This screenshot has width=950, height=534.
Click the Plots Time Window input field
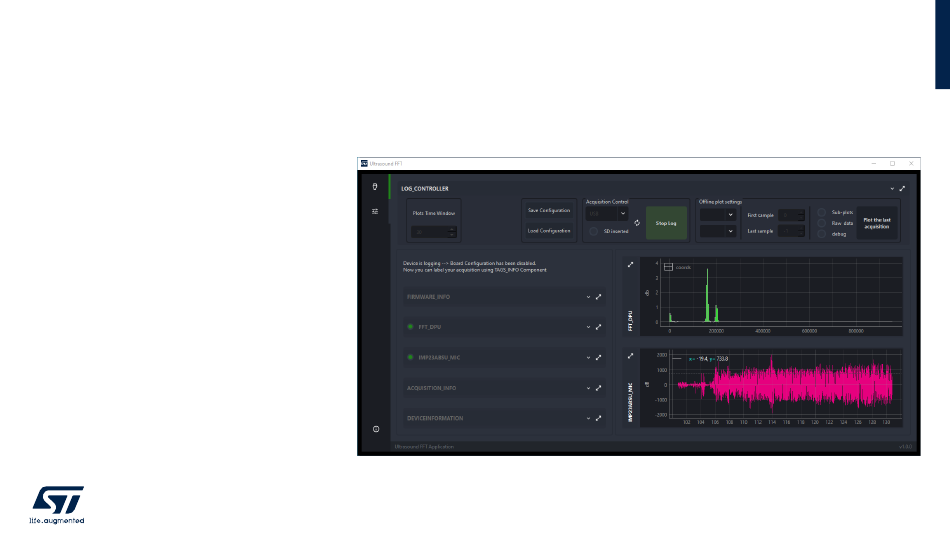pyautogui.click(x=433, y=231)
